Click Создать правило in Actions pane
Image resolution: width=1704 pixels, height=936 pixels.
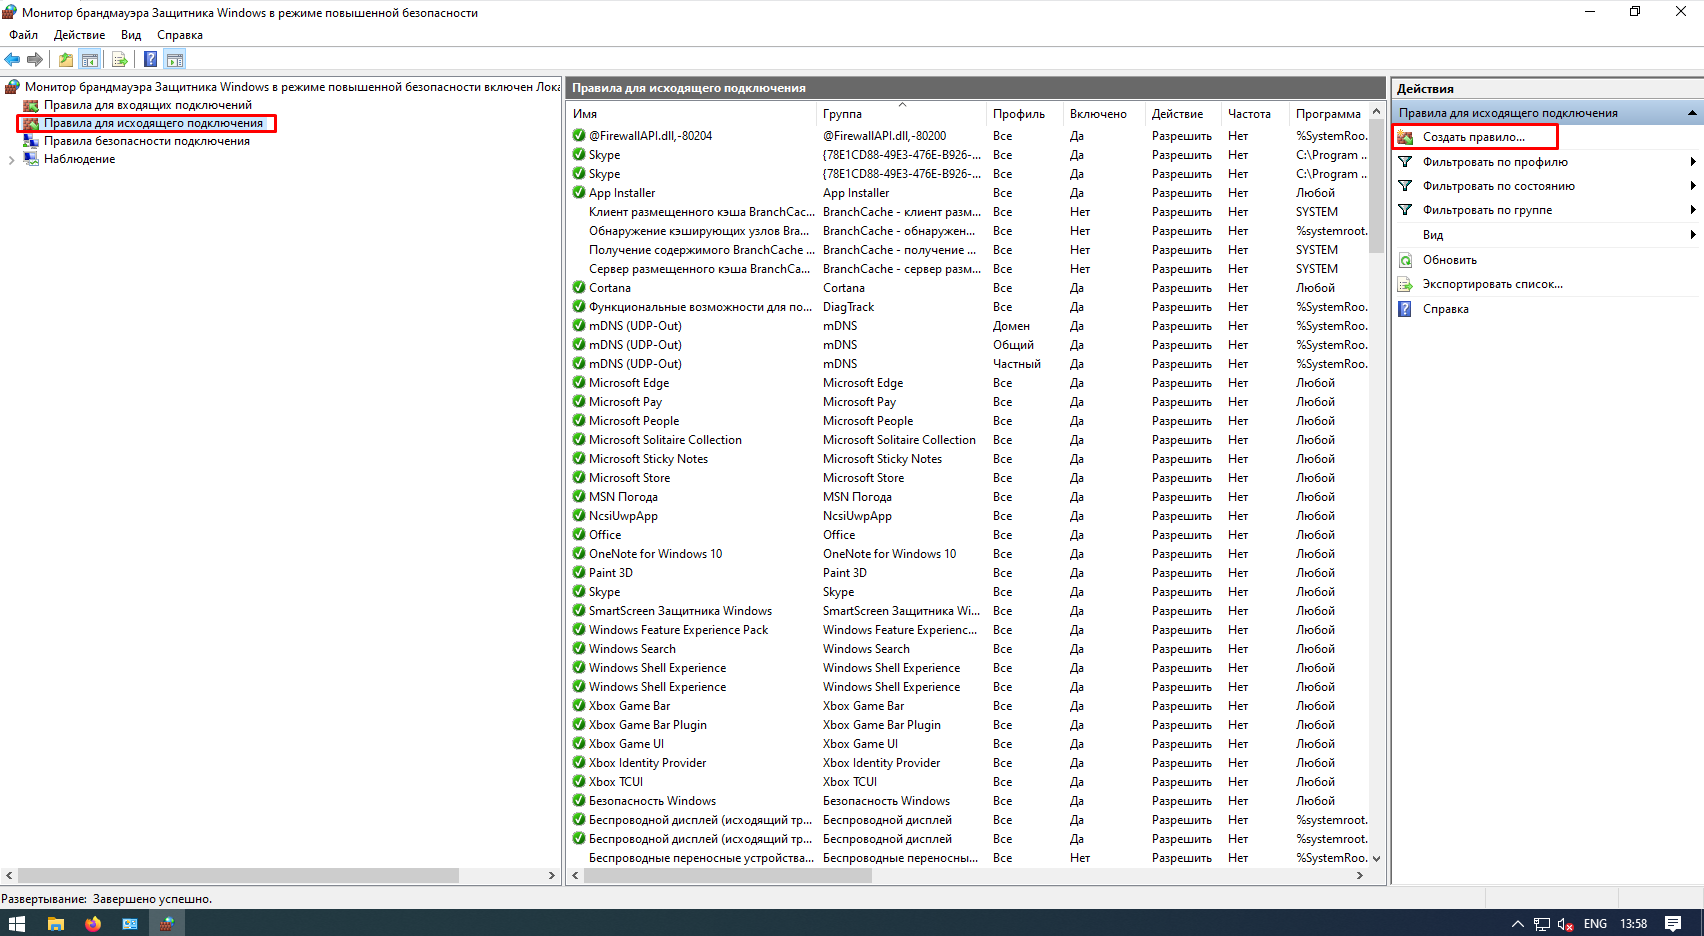pyautogui.click(x=1473, y=137)
